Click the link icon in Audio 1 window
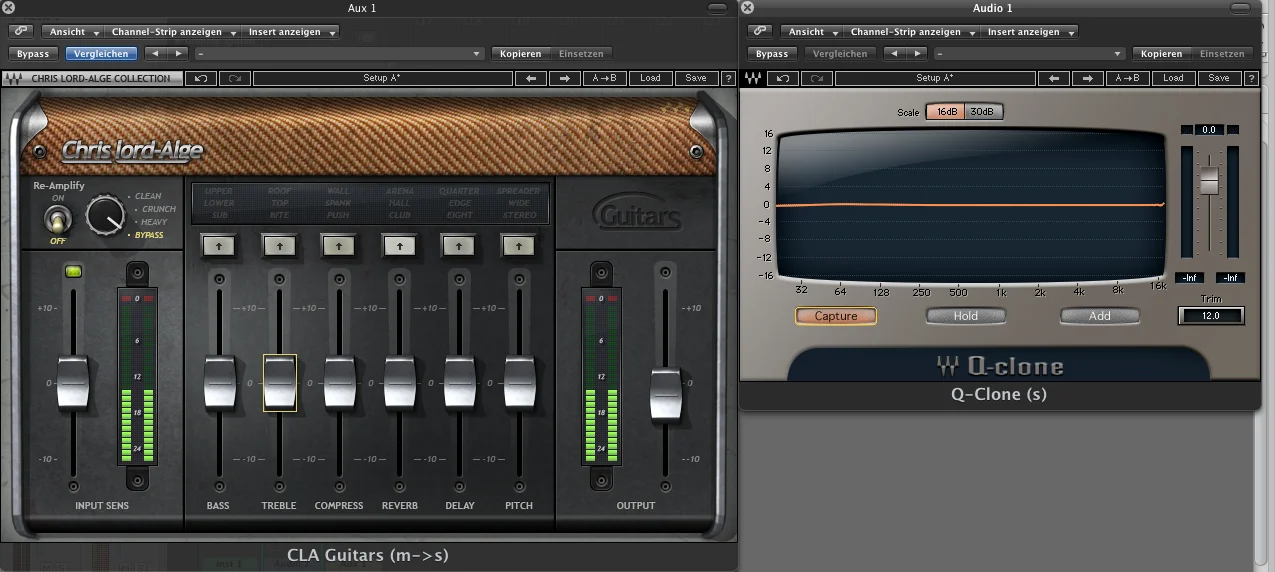 (x=758, y=32)
